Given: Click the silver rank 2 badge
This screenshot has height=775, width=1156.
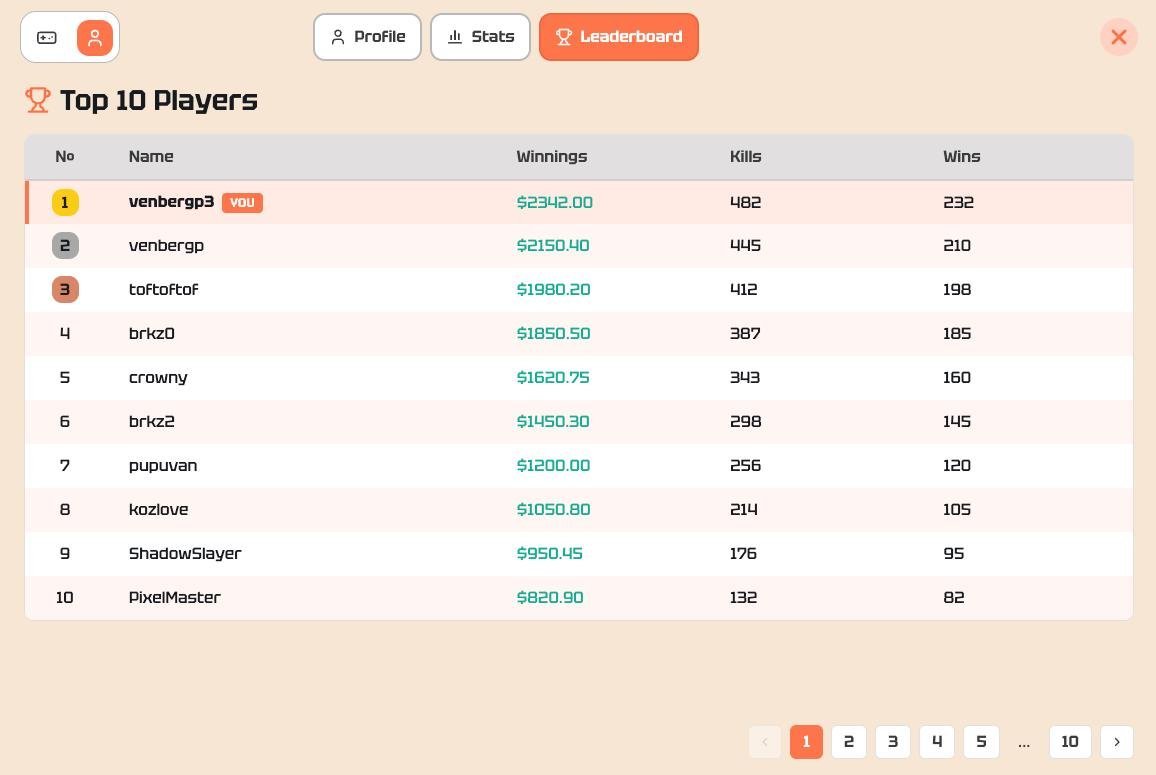Looking at the screenshot, I should [x=65, y=246].
